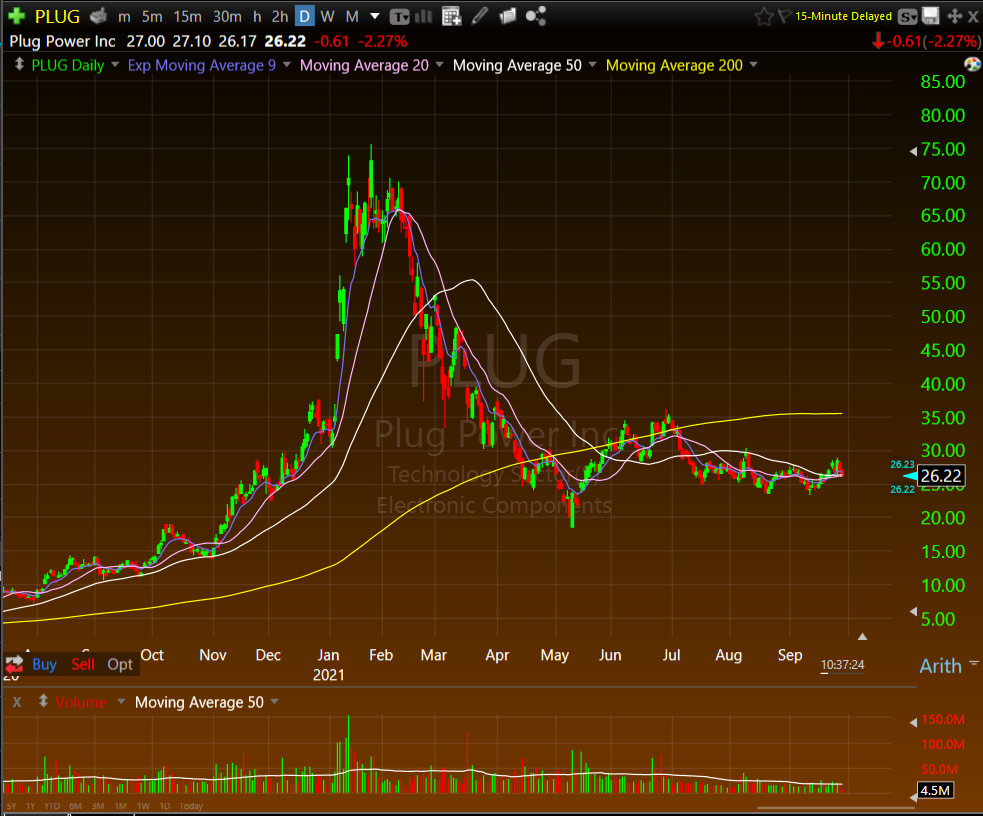The height and width of the screenshot is (816, 983).
Task: Switch to the 5m timeframe
Action: coord(152,17)
